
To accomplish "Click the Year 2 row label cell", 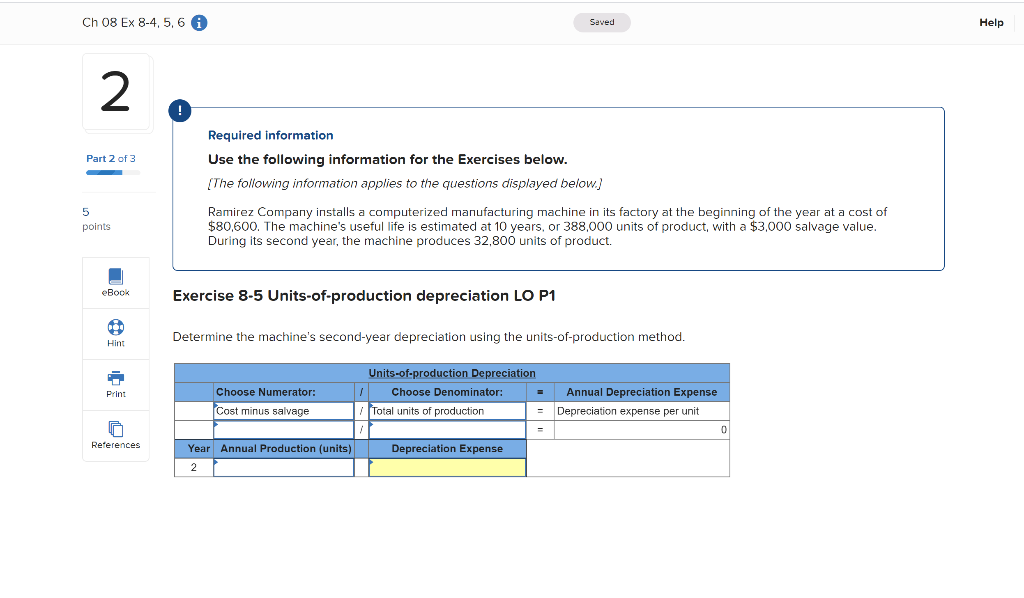I will pyautogui.click(x=194, y=467).
